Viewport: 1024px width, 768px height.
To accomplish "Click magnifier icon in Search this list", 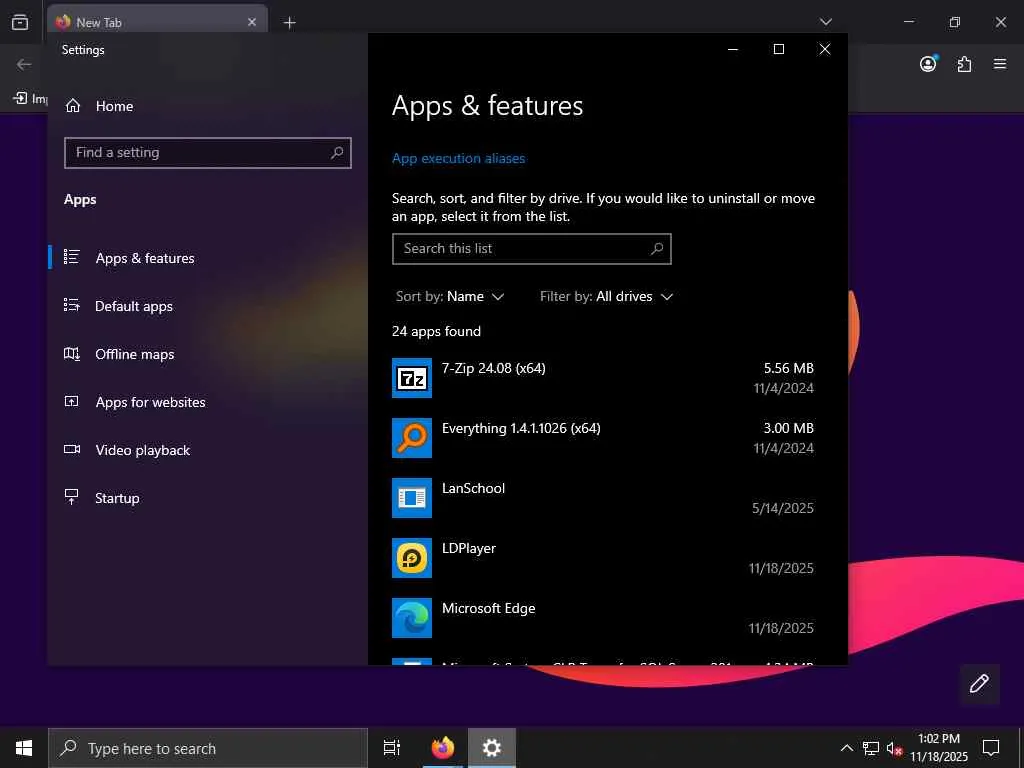I will click(657, 248).
